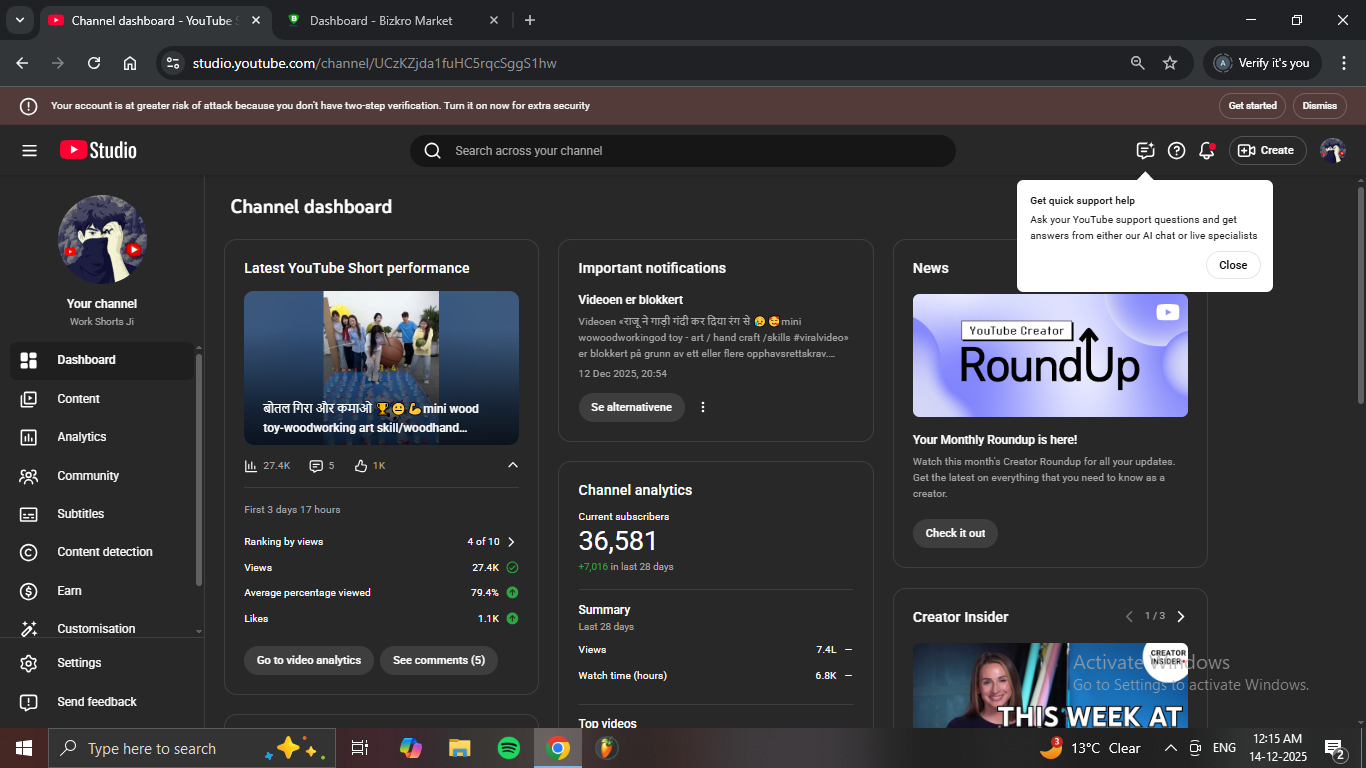Click the Go to video analytics button

coord(308,660)
